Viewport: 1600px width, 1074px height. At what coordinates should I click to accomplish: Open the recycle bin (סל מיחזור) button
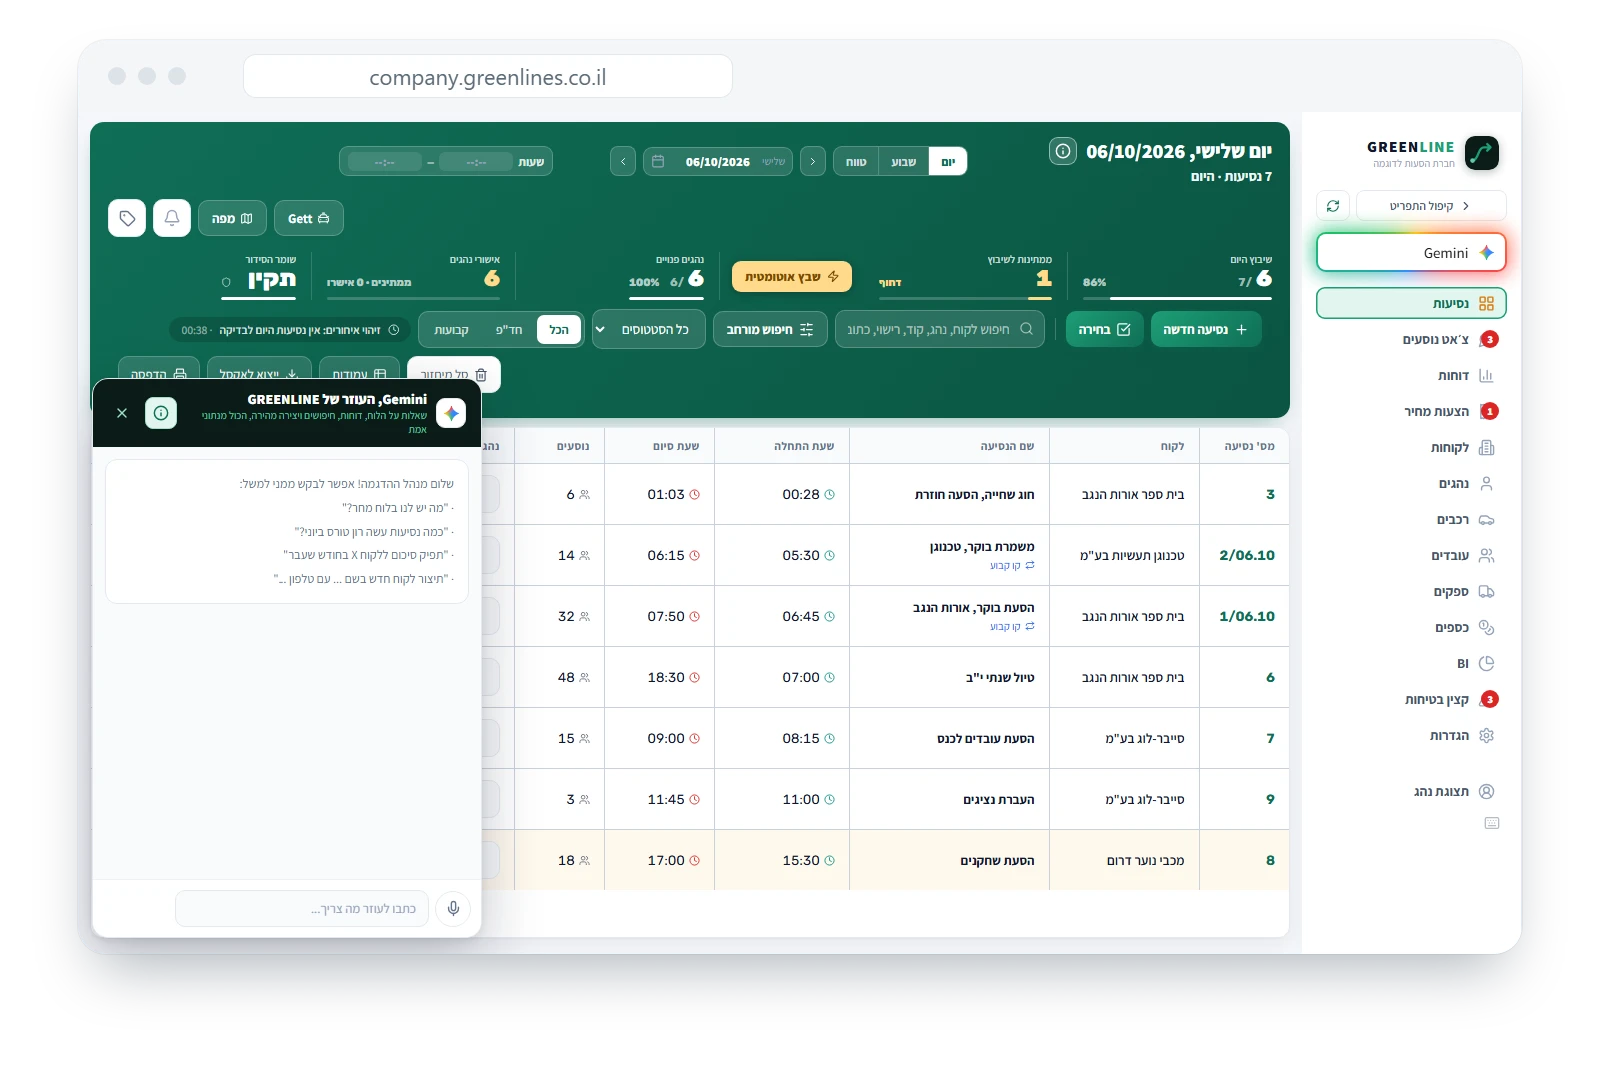[x=454, y=374]
